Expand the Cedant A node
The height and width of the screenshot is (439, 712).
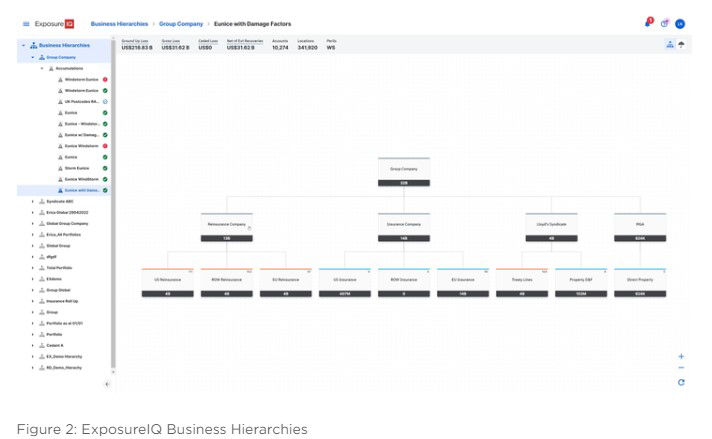[32, 345]
